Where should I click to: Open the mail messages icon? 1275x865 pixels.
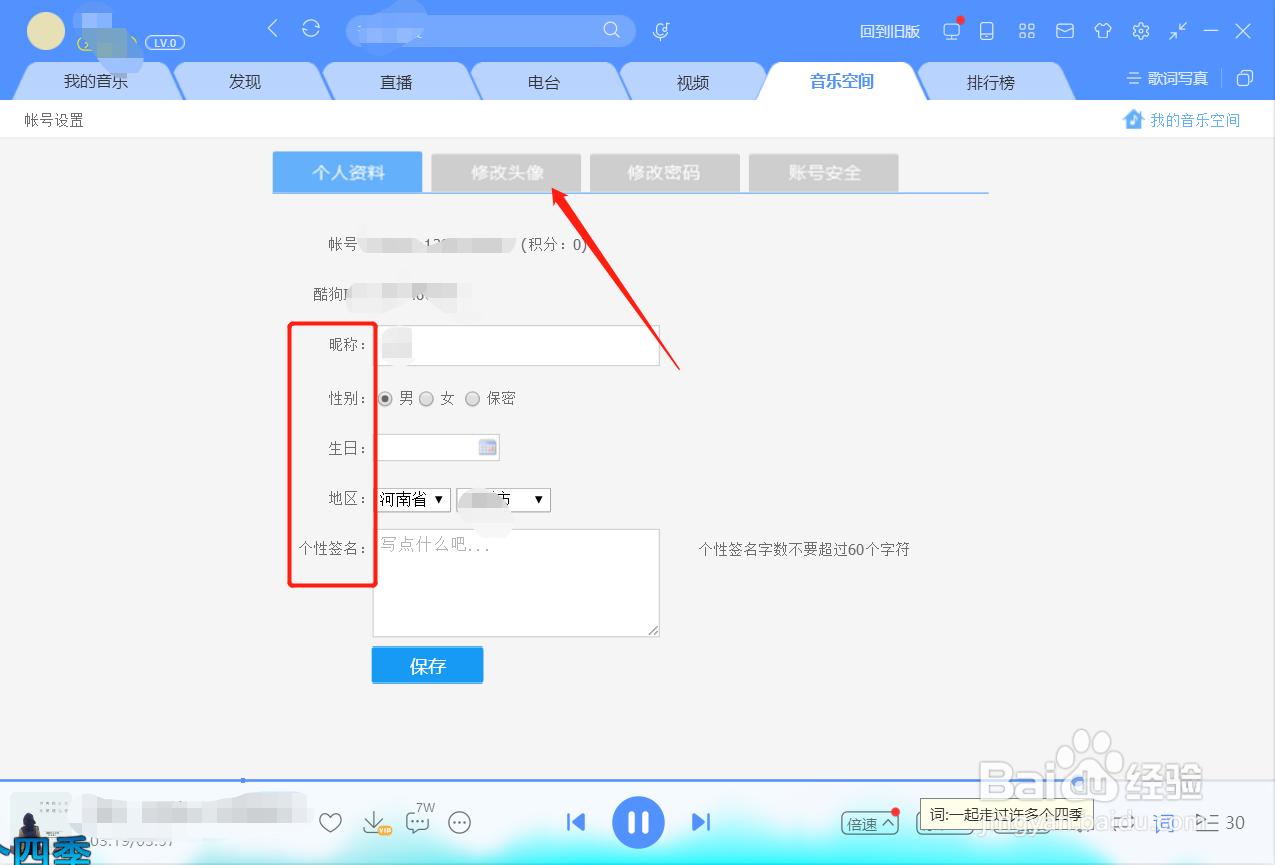pyautogui.click(x=1065, y=31)
